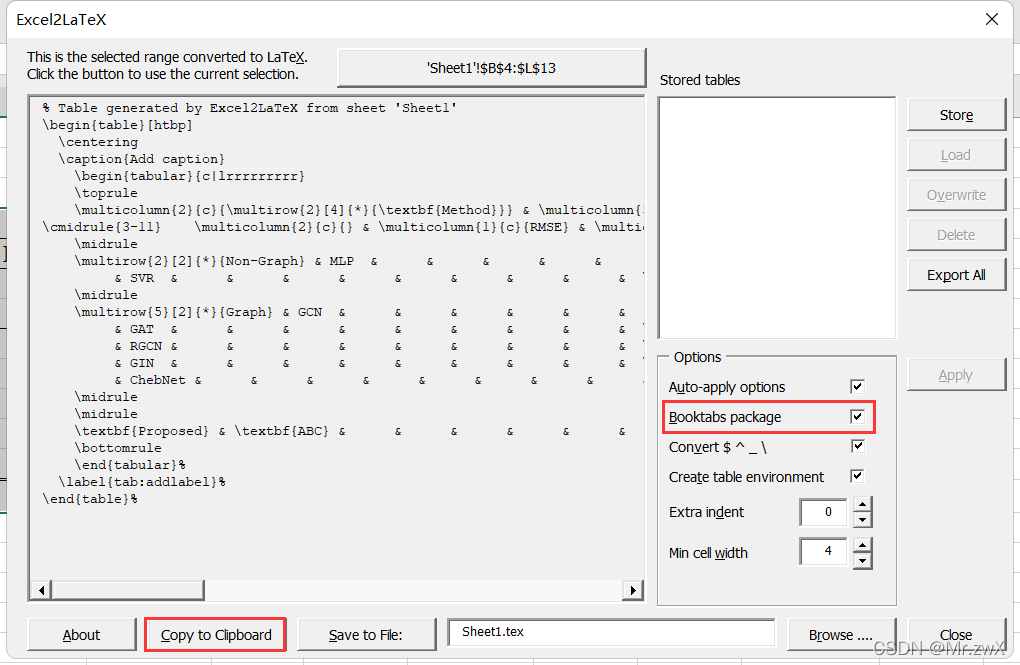This screenshot has width=1020, height=665.
Task: Click the \bottomrule line in code
Action: click(118, 448)
